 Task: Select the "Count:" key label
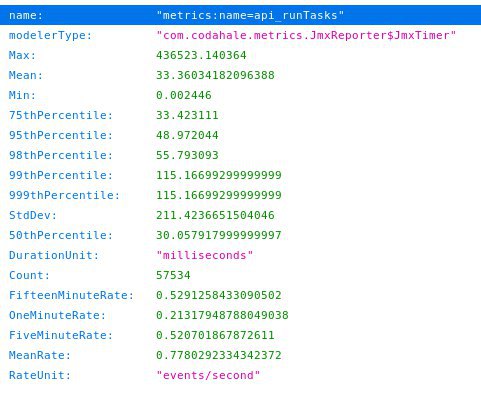(x=29, y=275)
